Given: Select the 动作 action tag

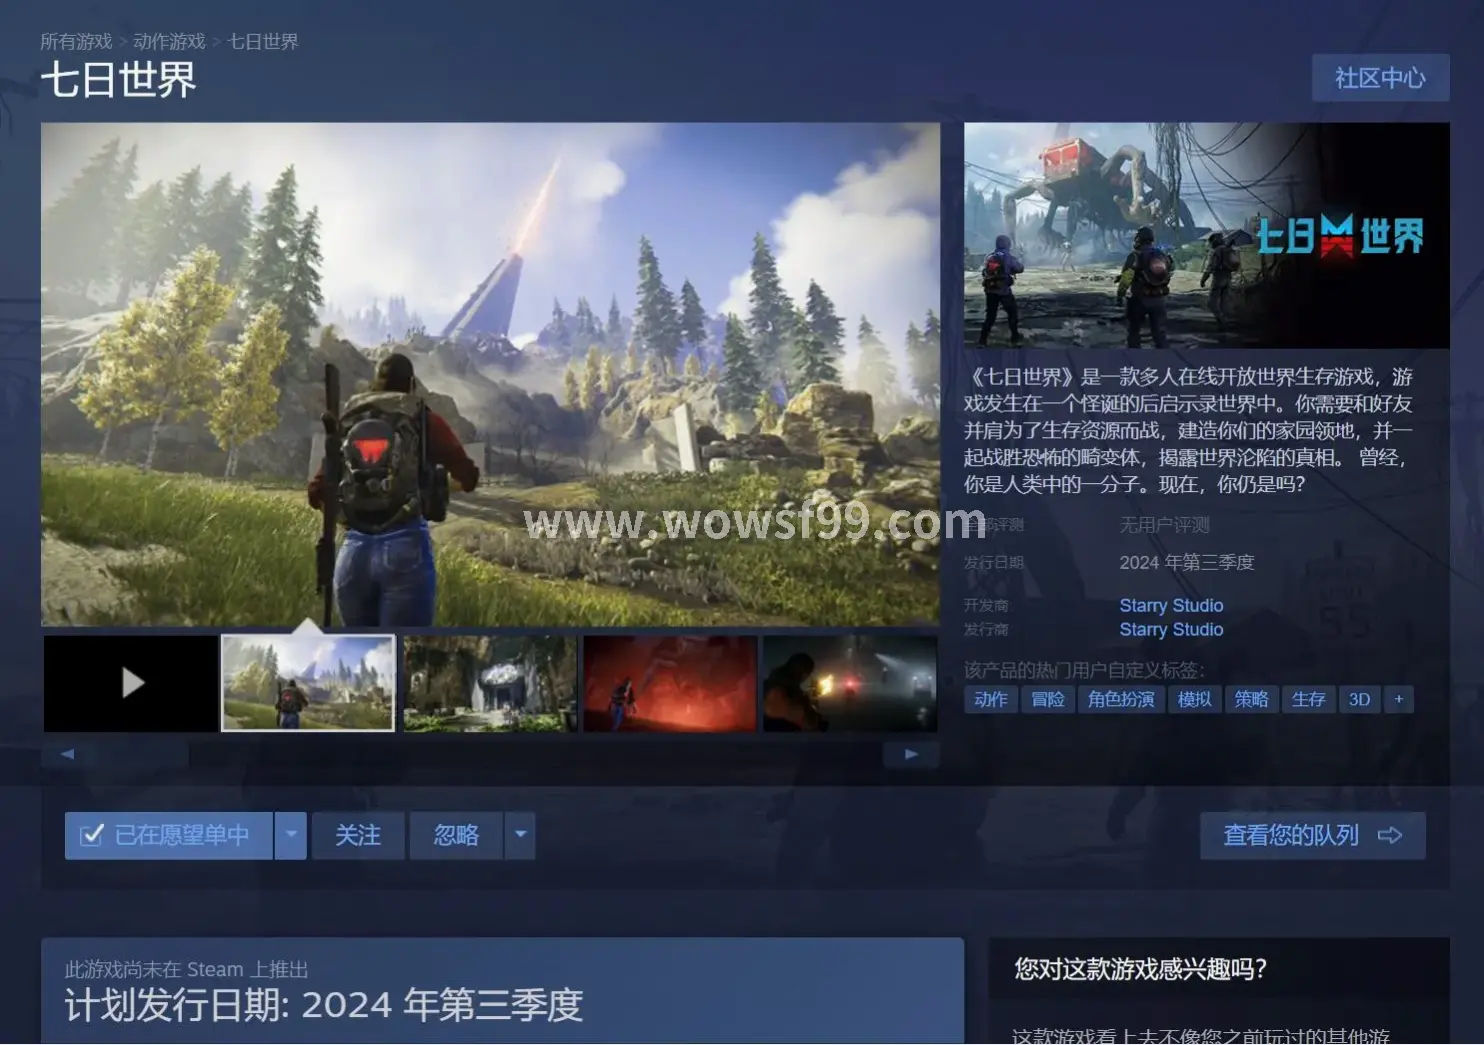Looking at the screenshot, I should tap(989, 699).
